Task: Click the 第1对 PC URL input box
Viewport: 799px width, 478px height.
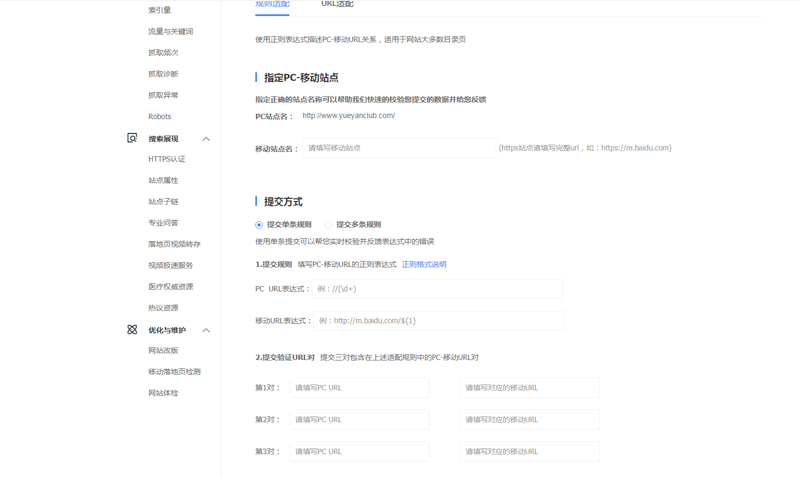Action: 359,388
